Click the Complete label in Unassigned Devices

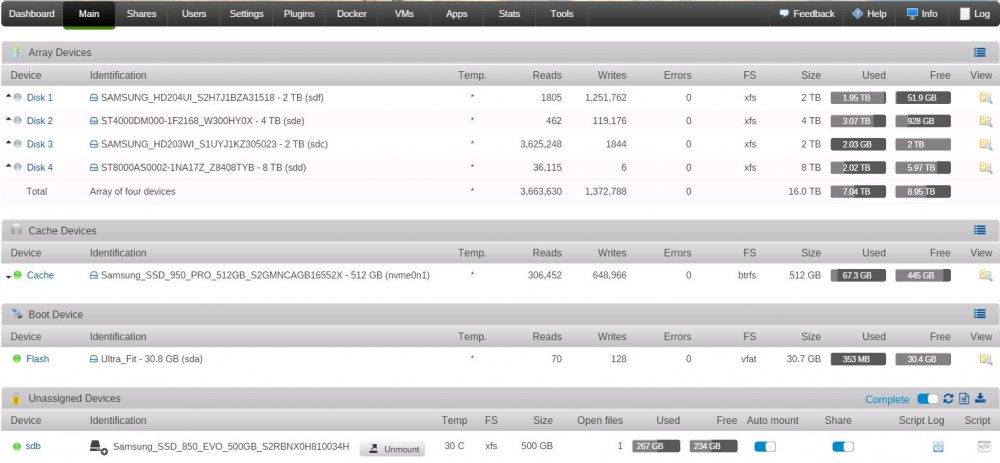[x=887, y=399]
